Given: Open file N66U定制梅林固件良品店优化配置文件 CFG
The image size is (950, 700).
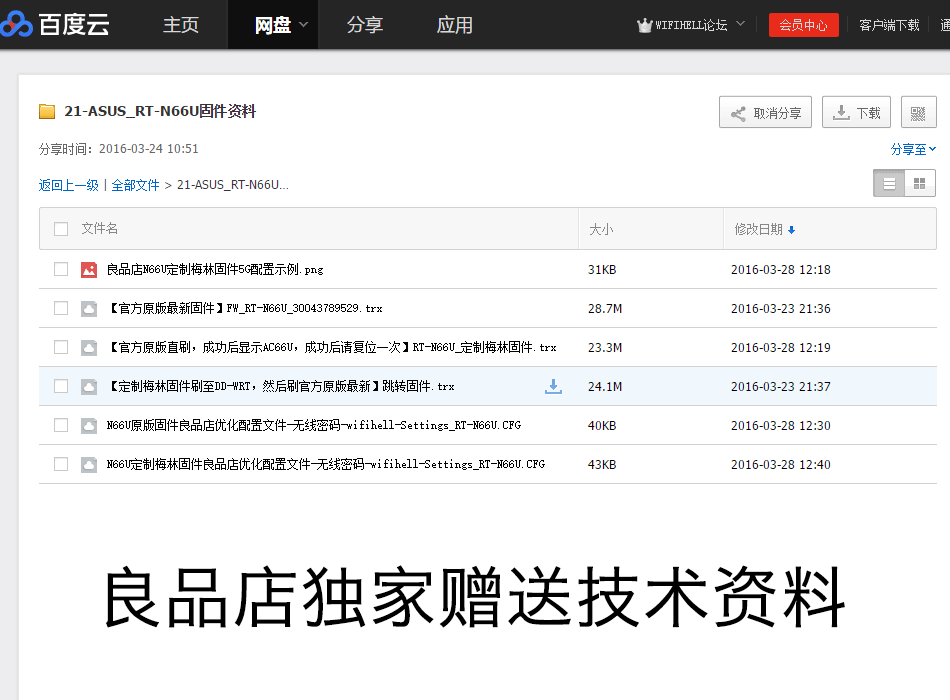Looking at the screenshot, I should click(x=325, y=465).
